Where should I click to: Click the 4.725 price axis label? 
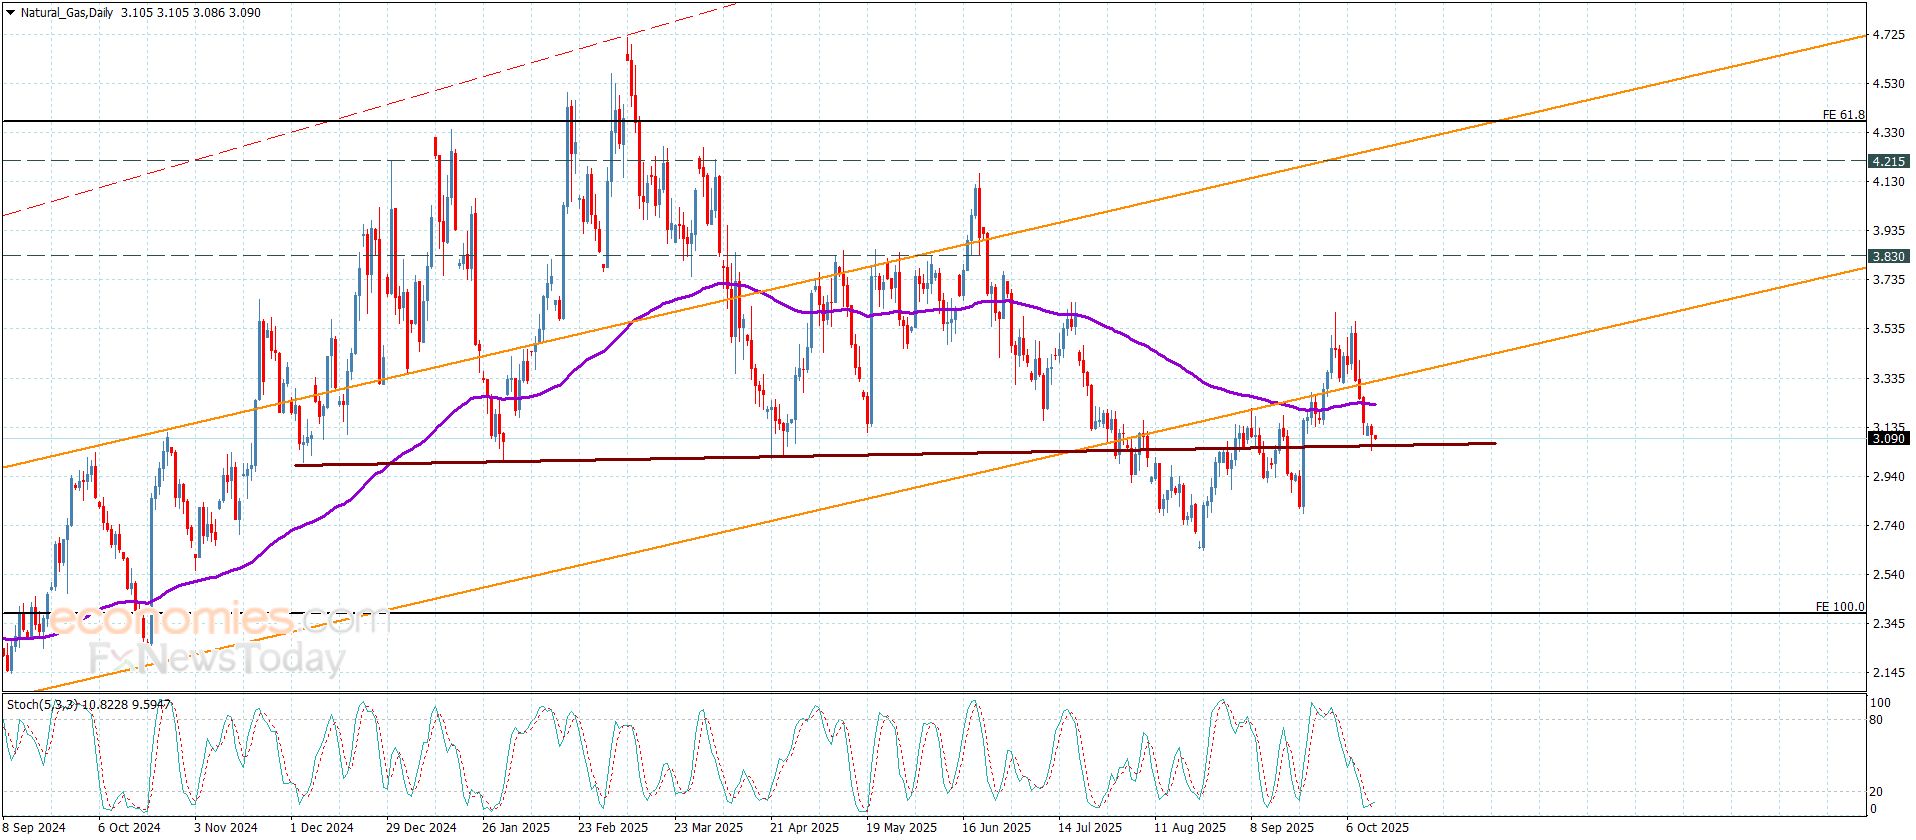(x=1887, y=35)
